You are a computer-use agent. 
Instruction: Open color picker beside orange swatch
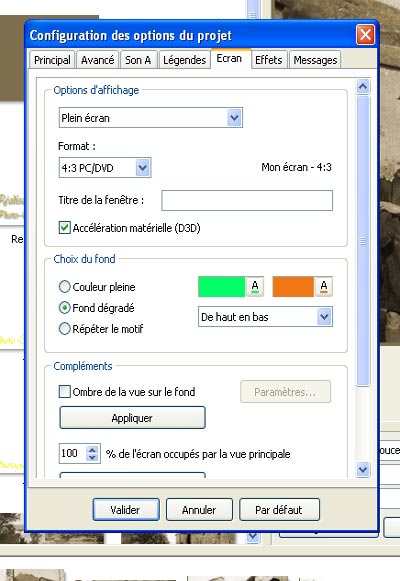[324, 287]
